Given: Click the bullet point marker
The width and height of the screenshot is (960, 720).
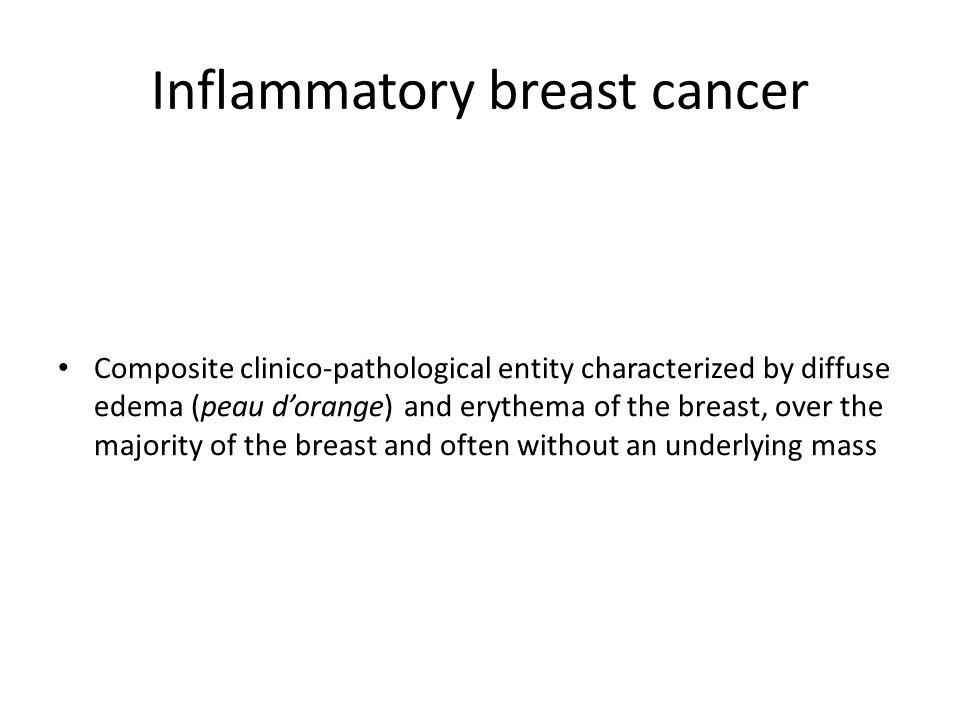Looking at the screenshot, I should click(x=62, y=368).
